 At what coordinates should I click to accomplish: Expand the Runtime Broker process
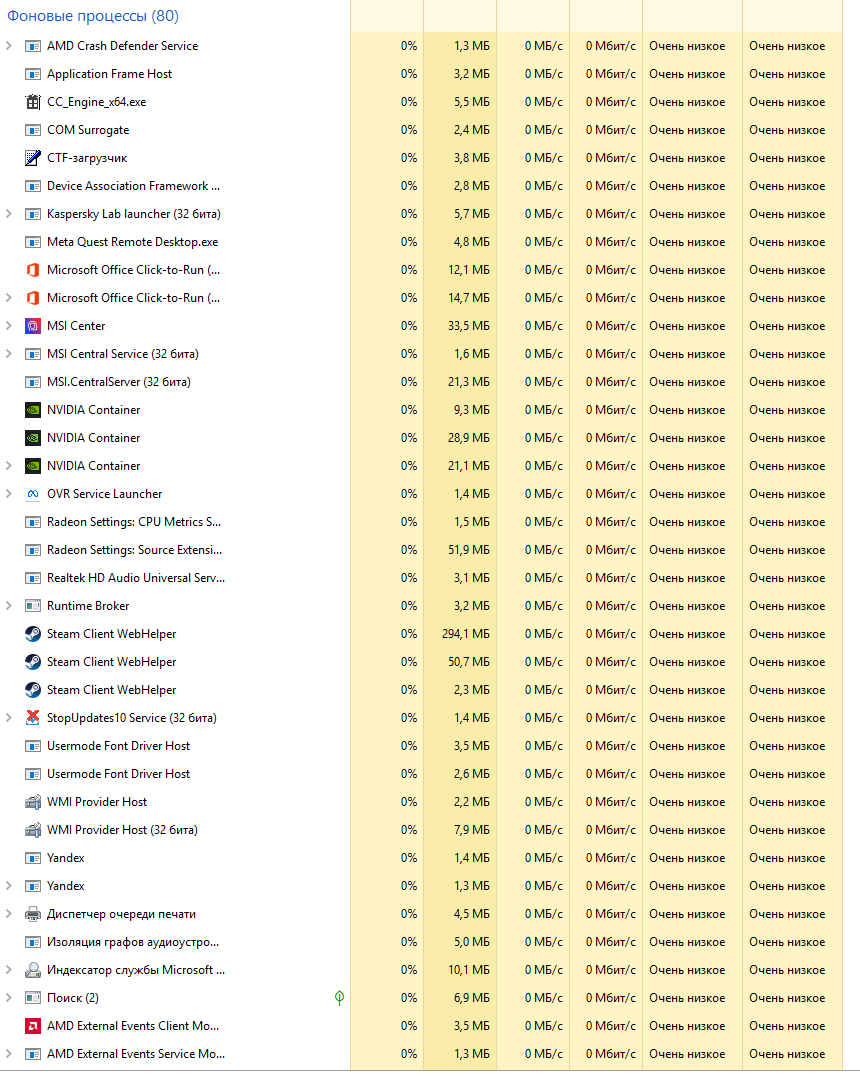[9, 606]
